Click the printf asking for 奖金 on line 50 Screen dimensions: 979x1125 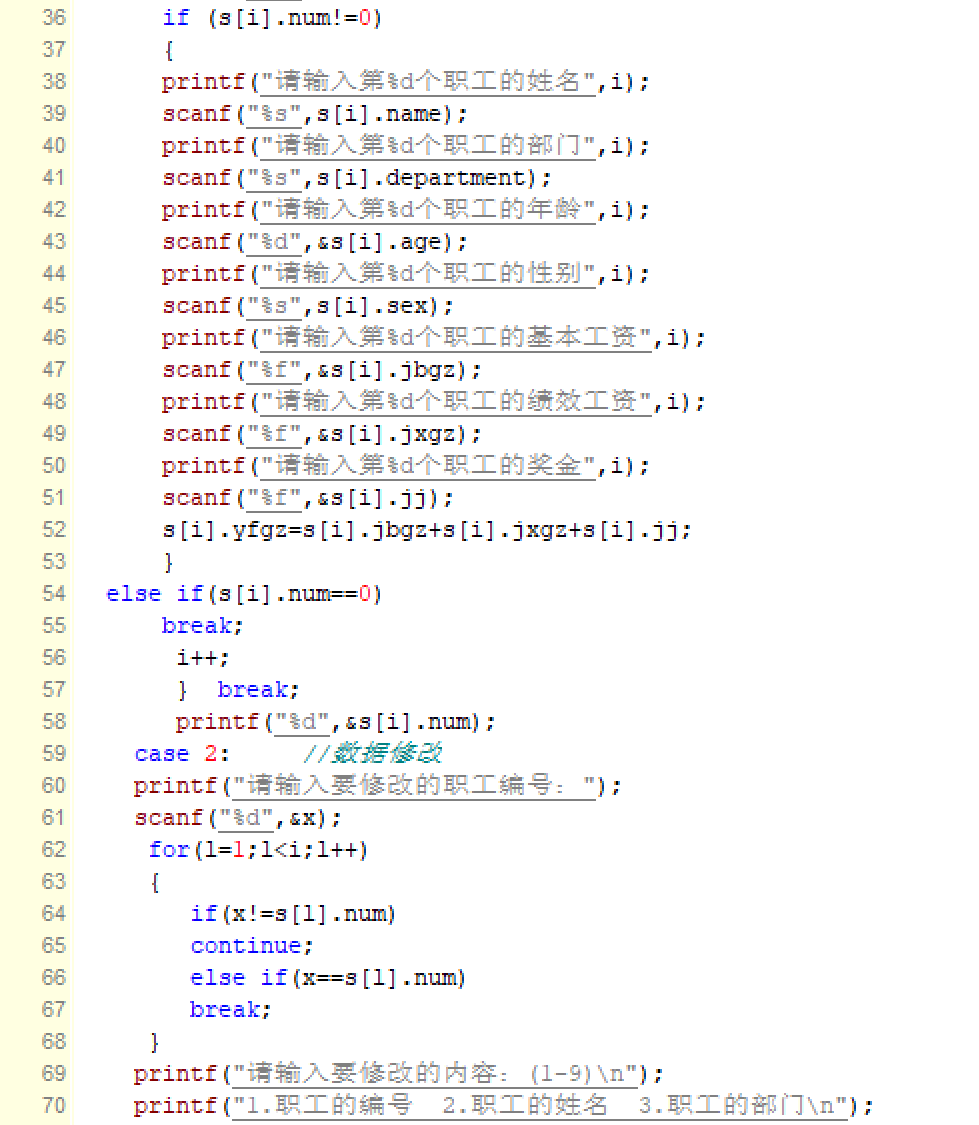coord(405,466)
